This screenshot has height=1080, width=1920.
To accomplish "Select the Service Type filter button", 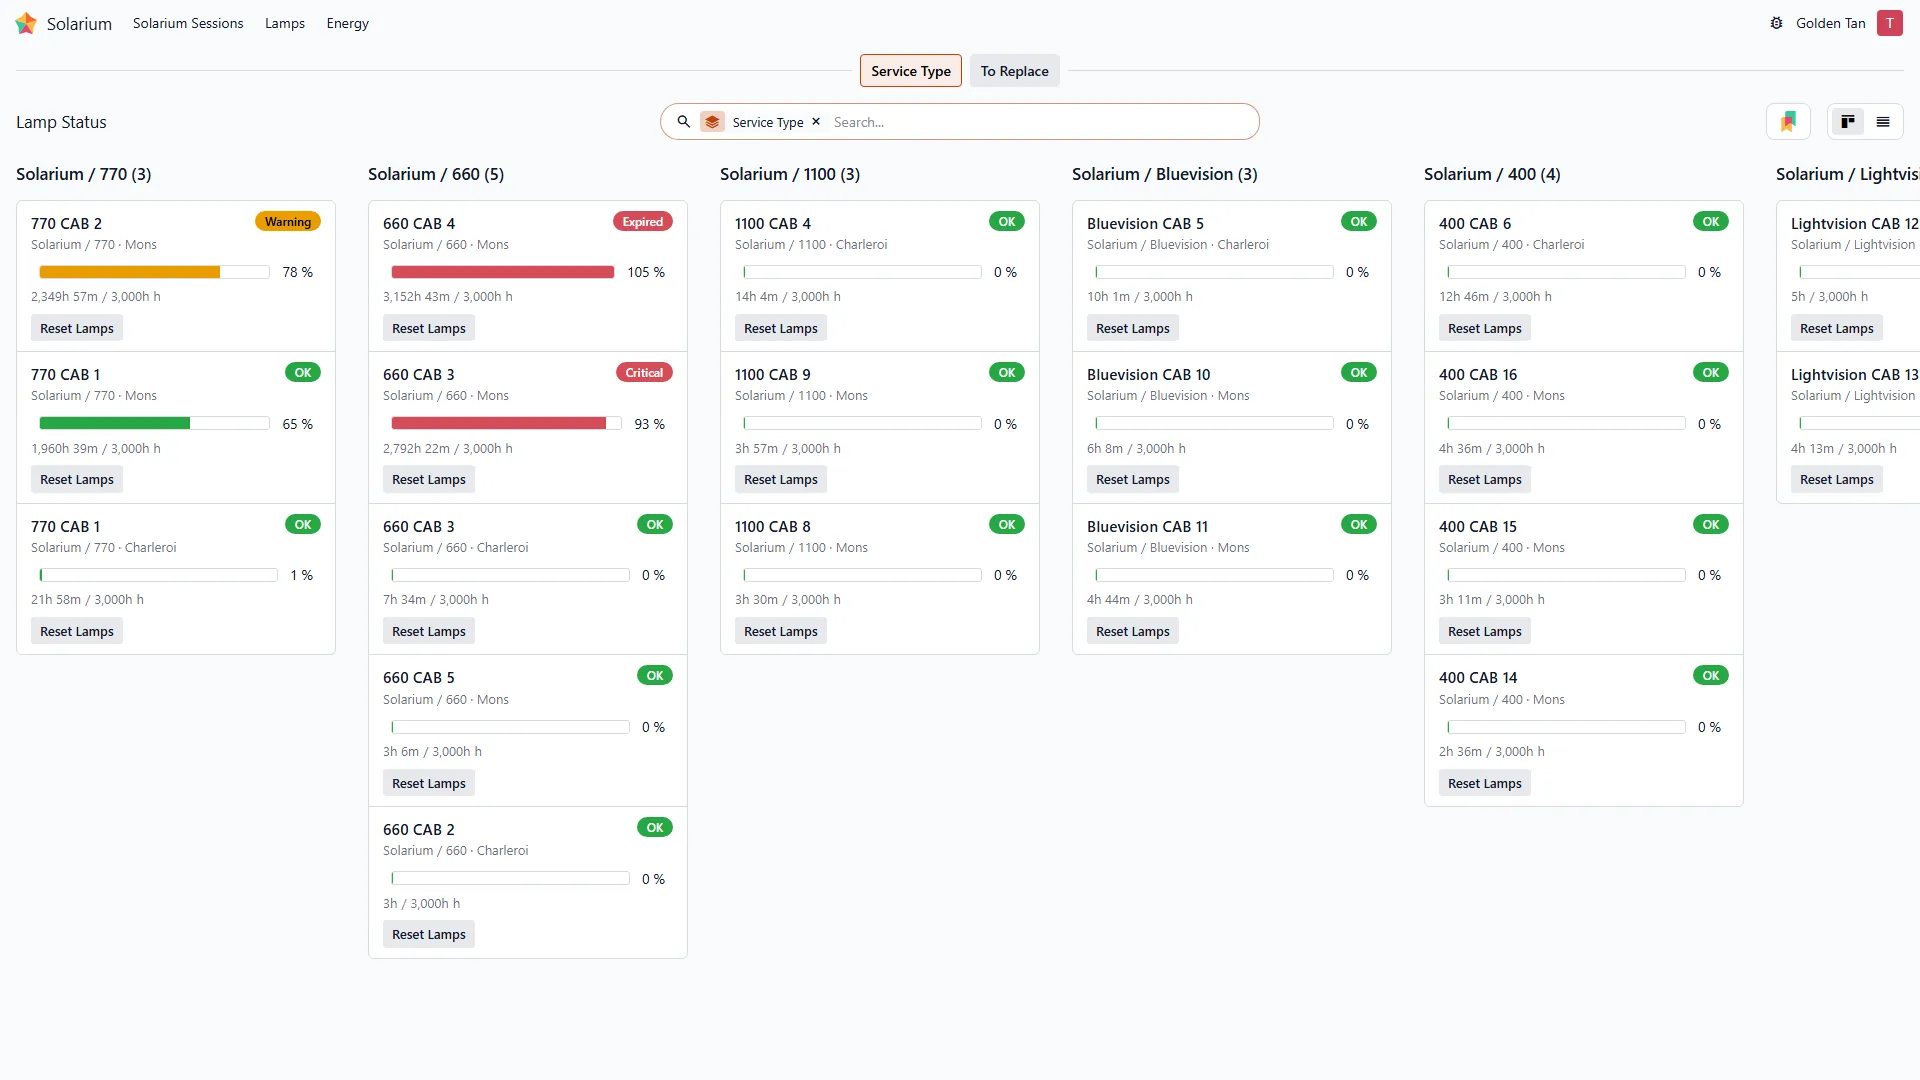I will click(910, 71).
